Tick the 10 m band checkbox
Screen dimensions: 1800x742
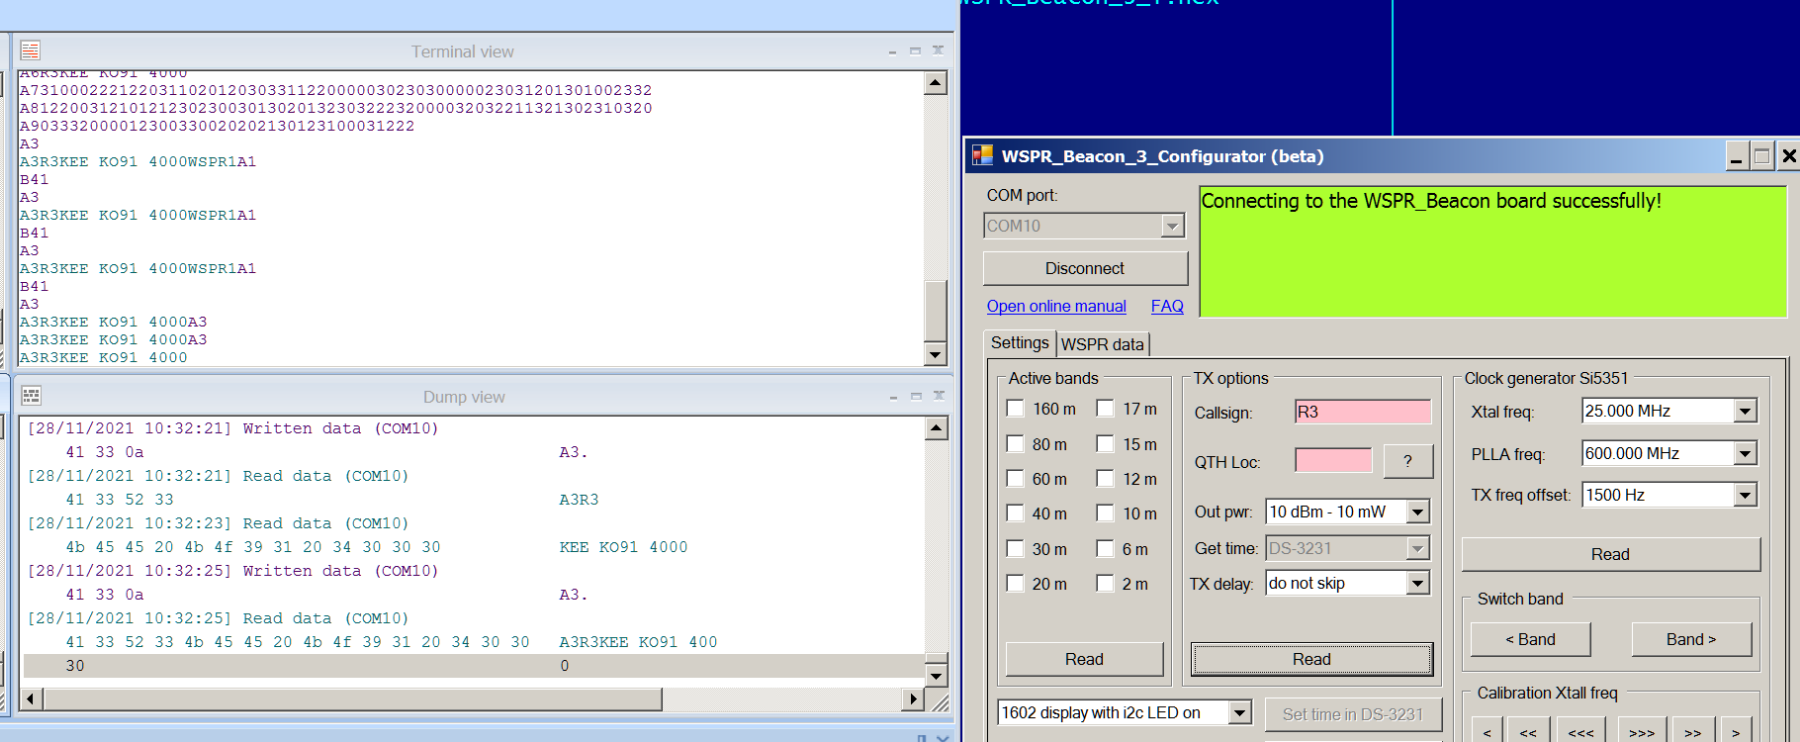click(1106, 513)
